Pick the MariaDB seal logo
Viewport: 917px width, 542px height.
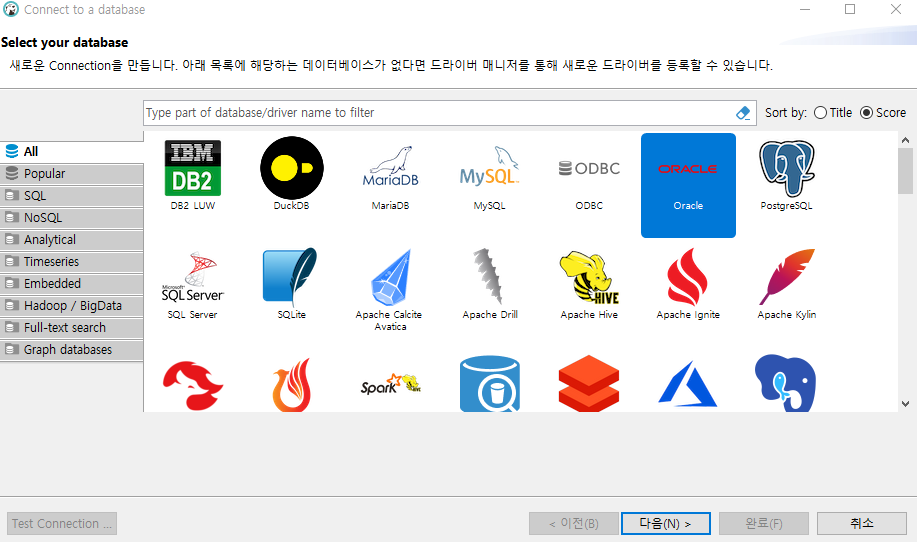tap(390, 167)
